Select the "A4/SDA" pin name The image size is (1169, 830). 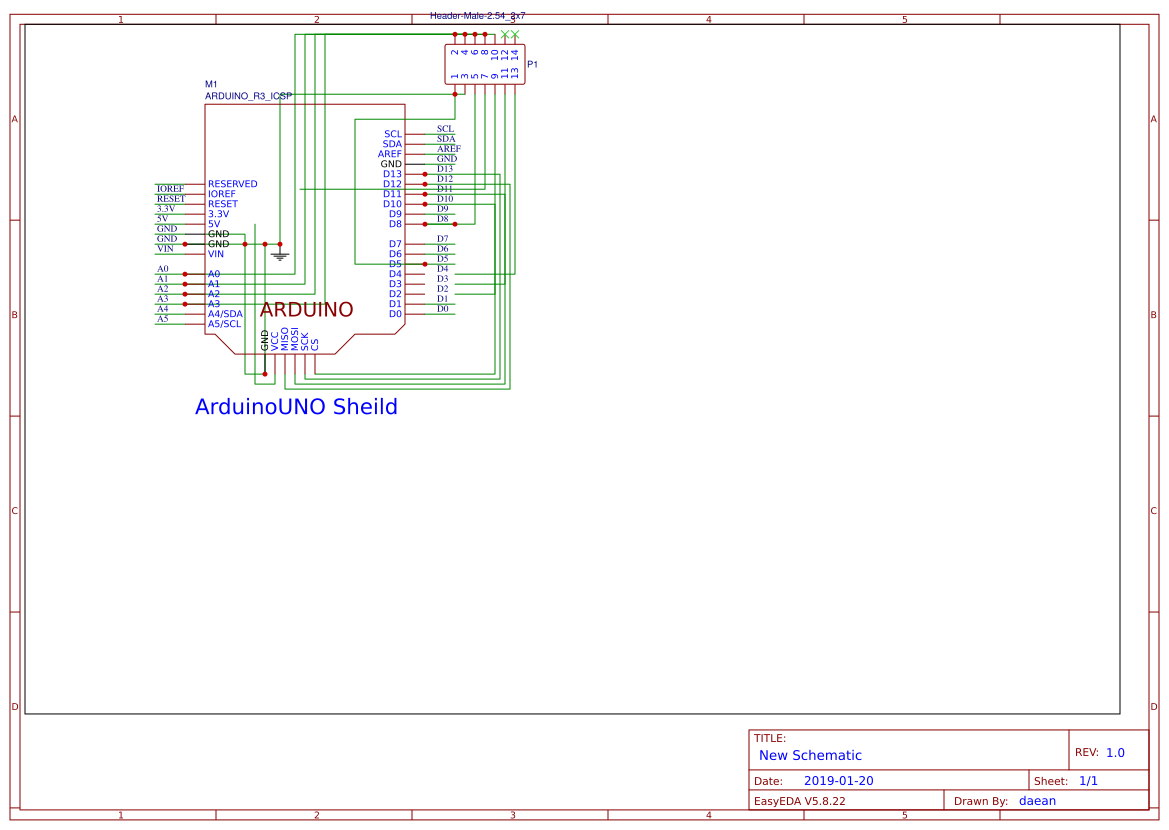click(x=225, y=314)
